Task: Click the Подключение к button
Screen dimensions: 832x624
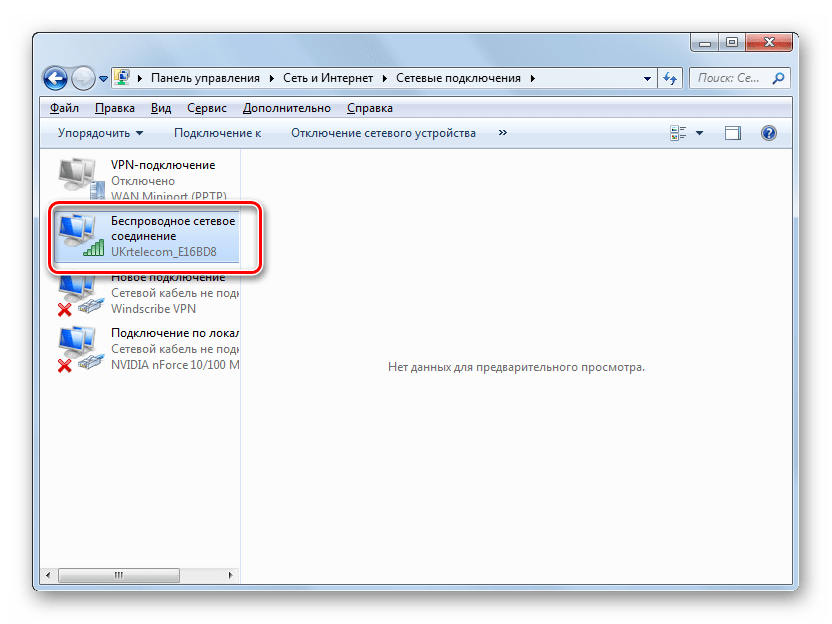Action: coord(217,133)
